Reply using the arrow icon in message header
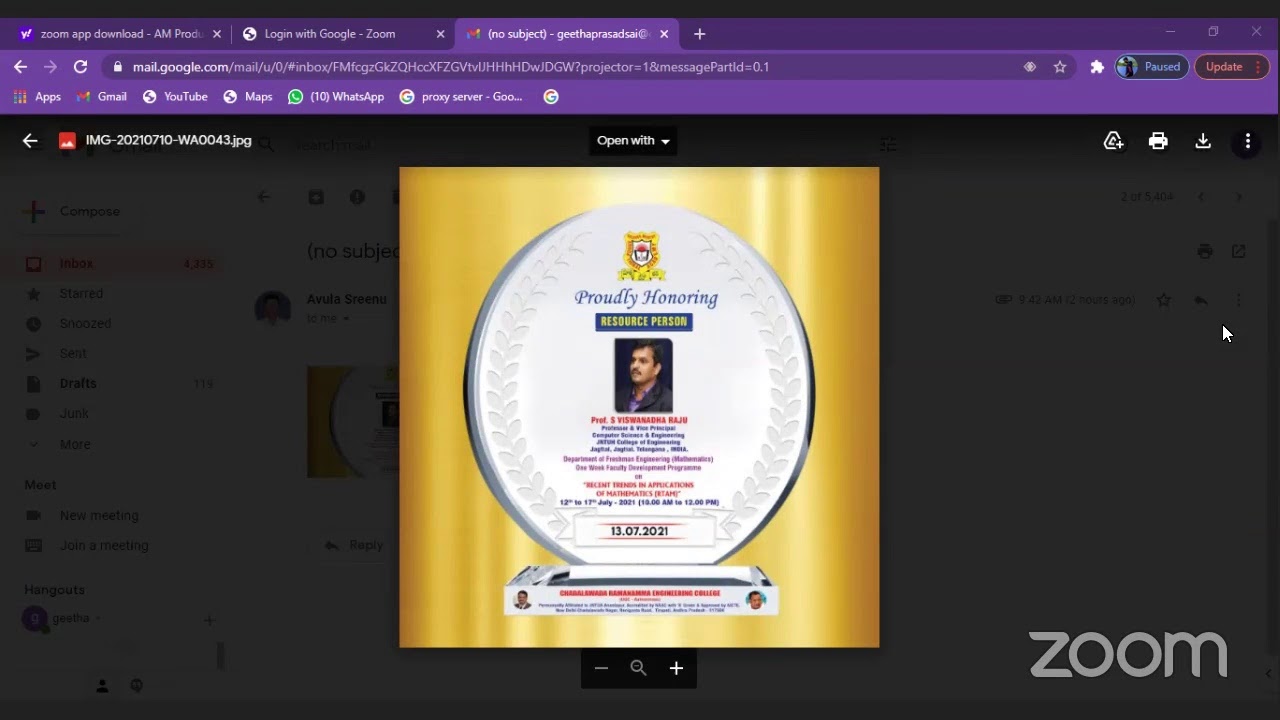This screenshot has height=720, width=1280. (x=1201, y=300)
